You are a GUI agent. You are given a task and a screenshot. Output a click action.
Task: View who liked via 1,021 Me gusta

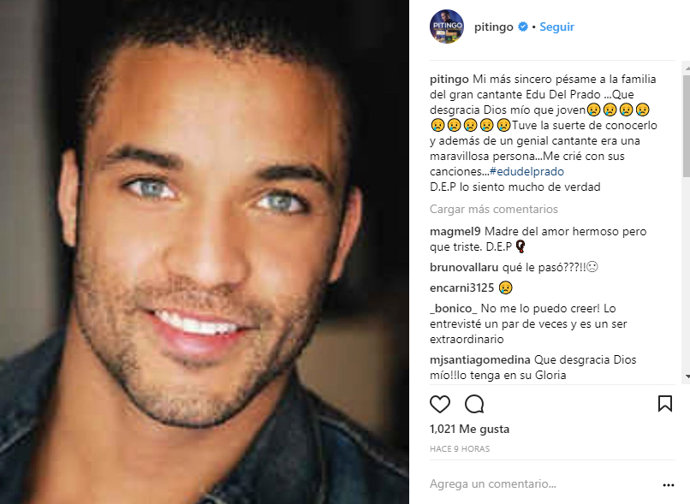click(469, 429)
